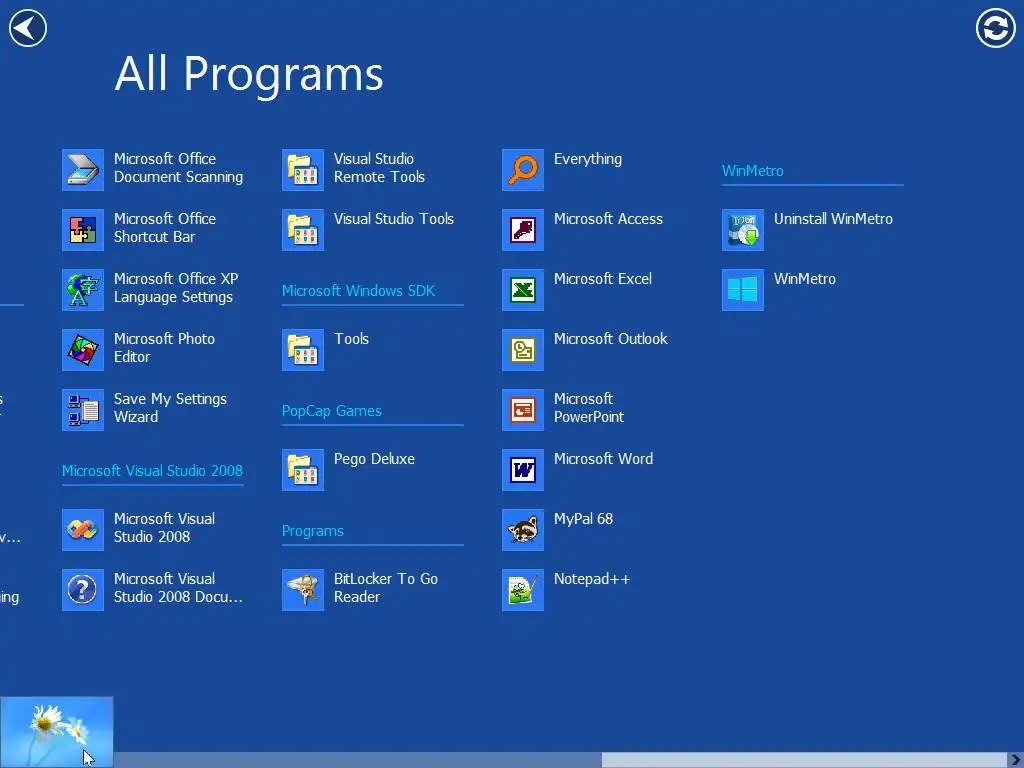Select Microsoft Windows SDK group header
The width and height of the screenshot is (1024, 768).
click(359, 291)
